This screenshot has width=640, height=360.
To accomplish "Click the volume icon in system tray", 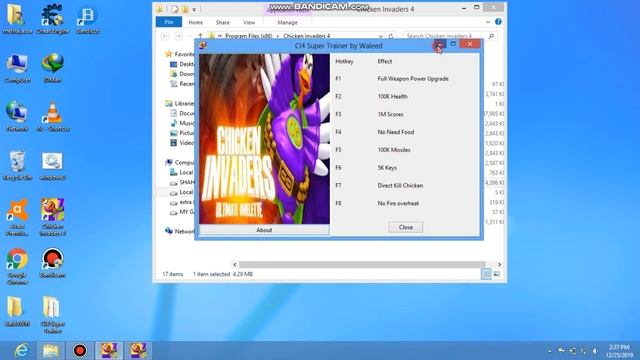I will click(596, 351).
